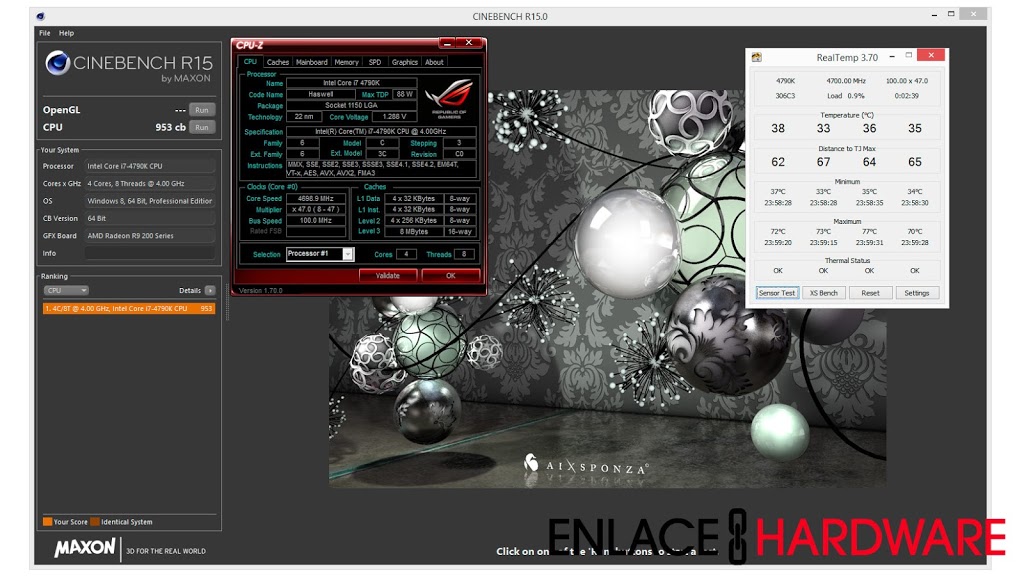Close the CPU-Z window

coord(469,43)
